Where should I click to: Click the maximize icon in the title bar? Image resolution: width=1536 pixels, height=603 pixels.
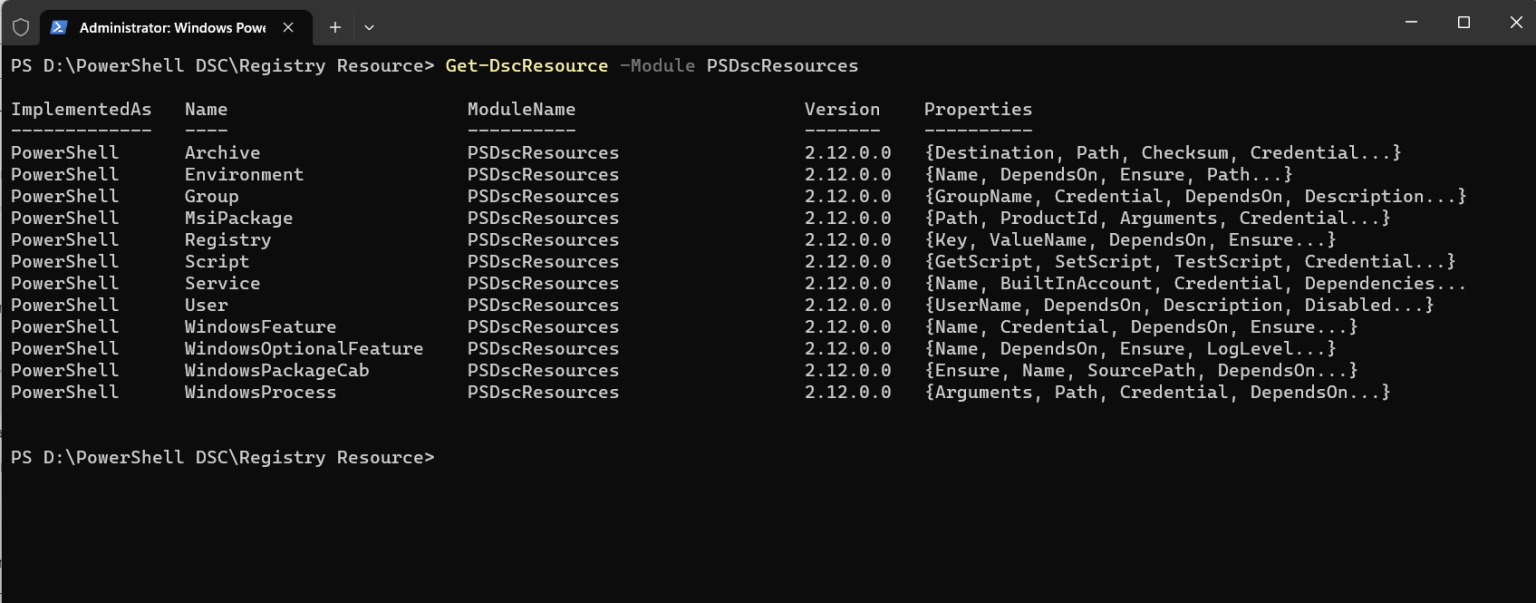tap(1463, 22)
